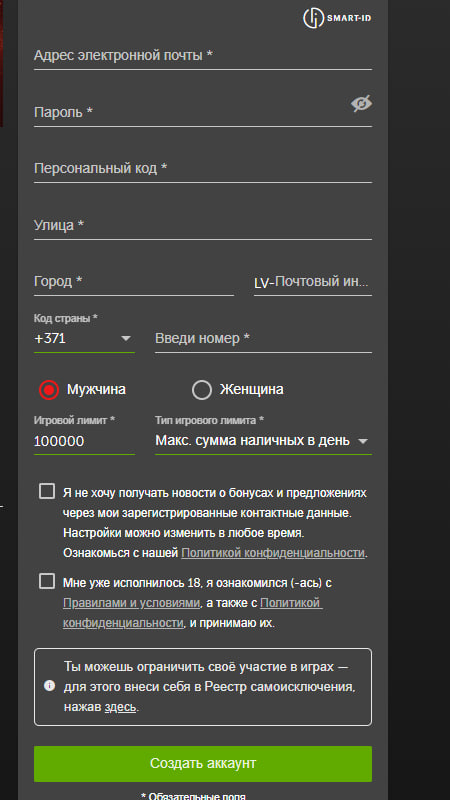The height and width of the screenshot is (800, 450).
Task: Select the Мужчина radio button
Action: point(49,390)
